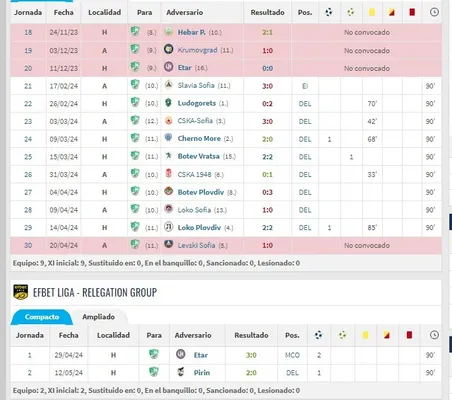Open the 3:0 result against Etar in relegation group
The image size is (452, 400).
click(x=251, y=355)
